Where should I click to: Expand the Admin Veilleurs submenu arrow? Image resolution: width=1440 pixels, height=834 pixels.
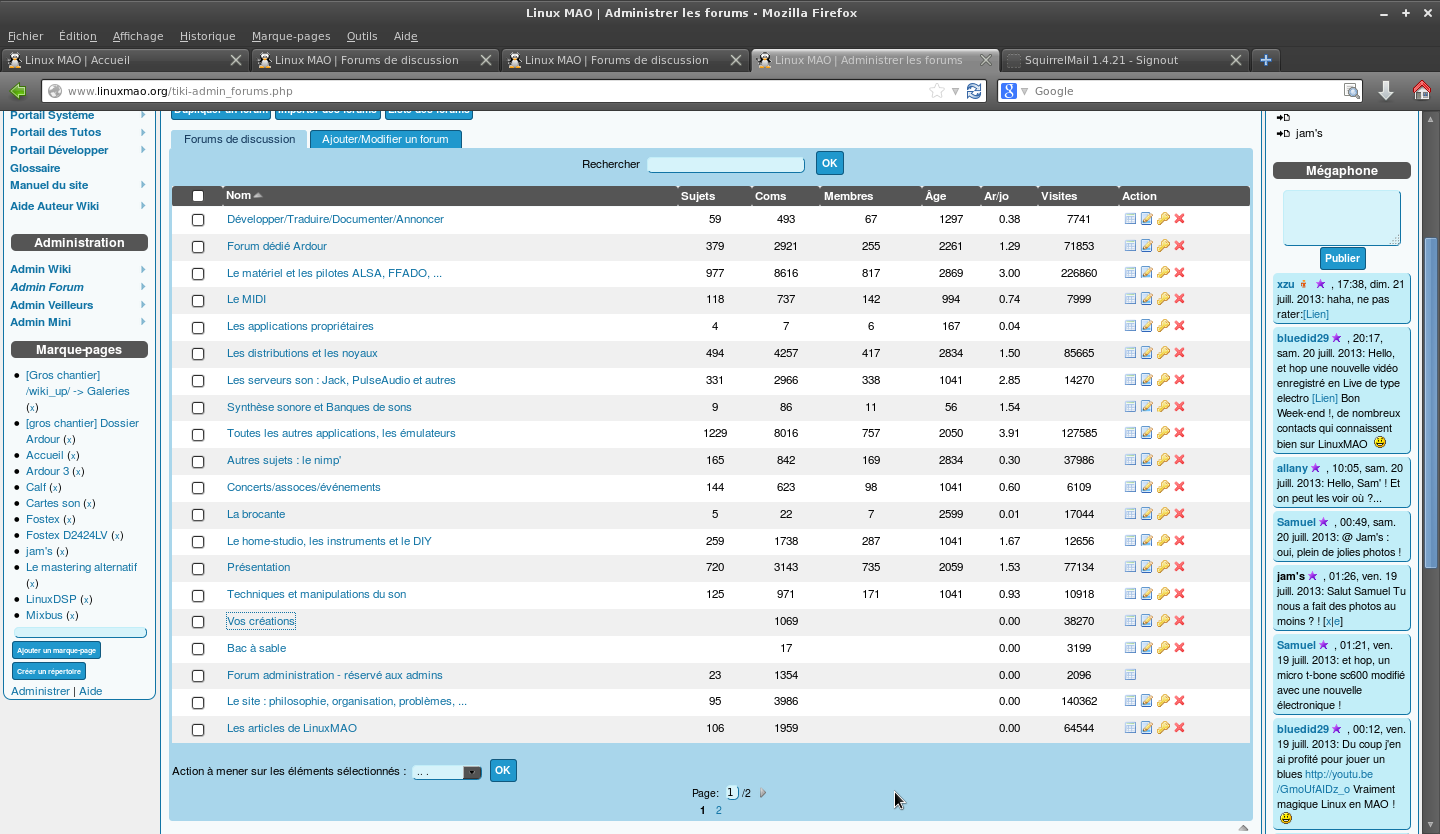tap(143, 305)
